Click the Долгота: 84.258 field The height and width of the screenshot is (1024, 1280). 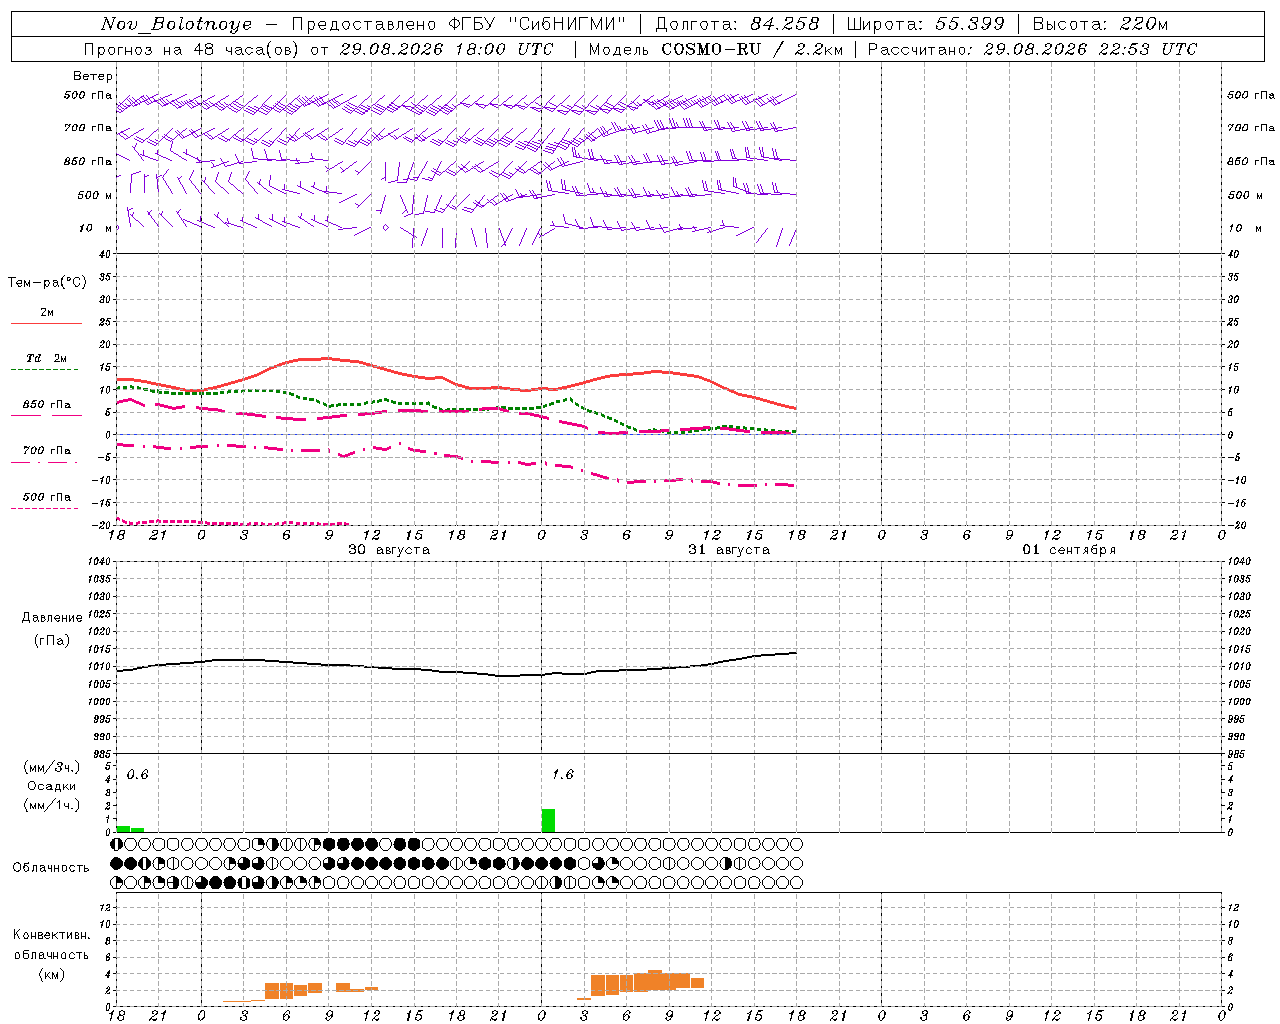tap(737, 24)
